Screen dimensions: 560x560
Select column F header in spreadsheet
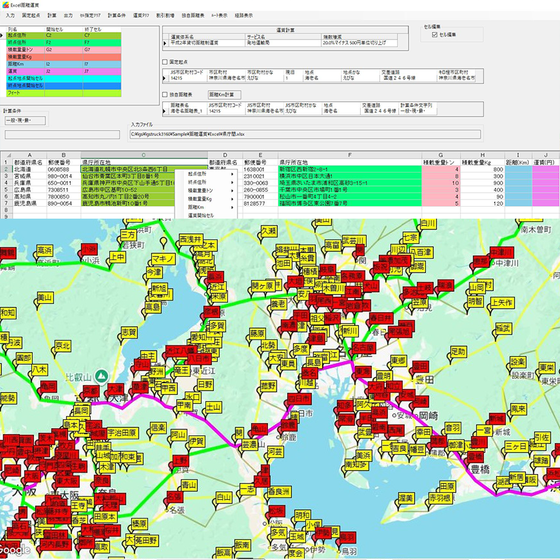coord(350,155)
